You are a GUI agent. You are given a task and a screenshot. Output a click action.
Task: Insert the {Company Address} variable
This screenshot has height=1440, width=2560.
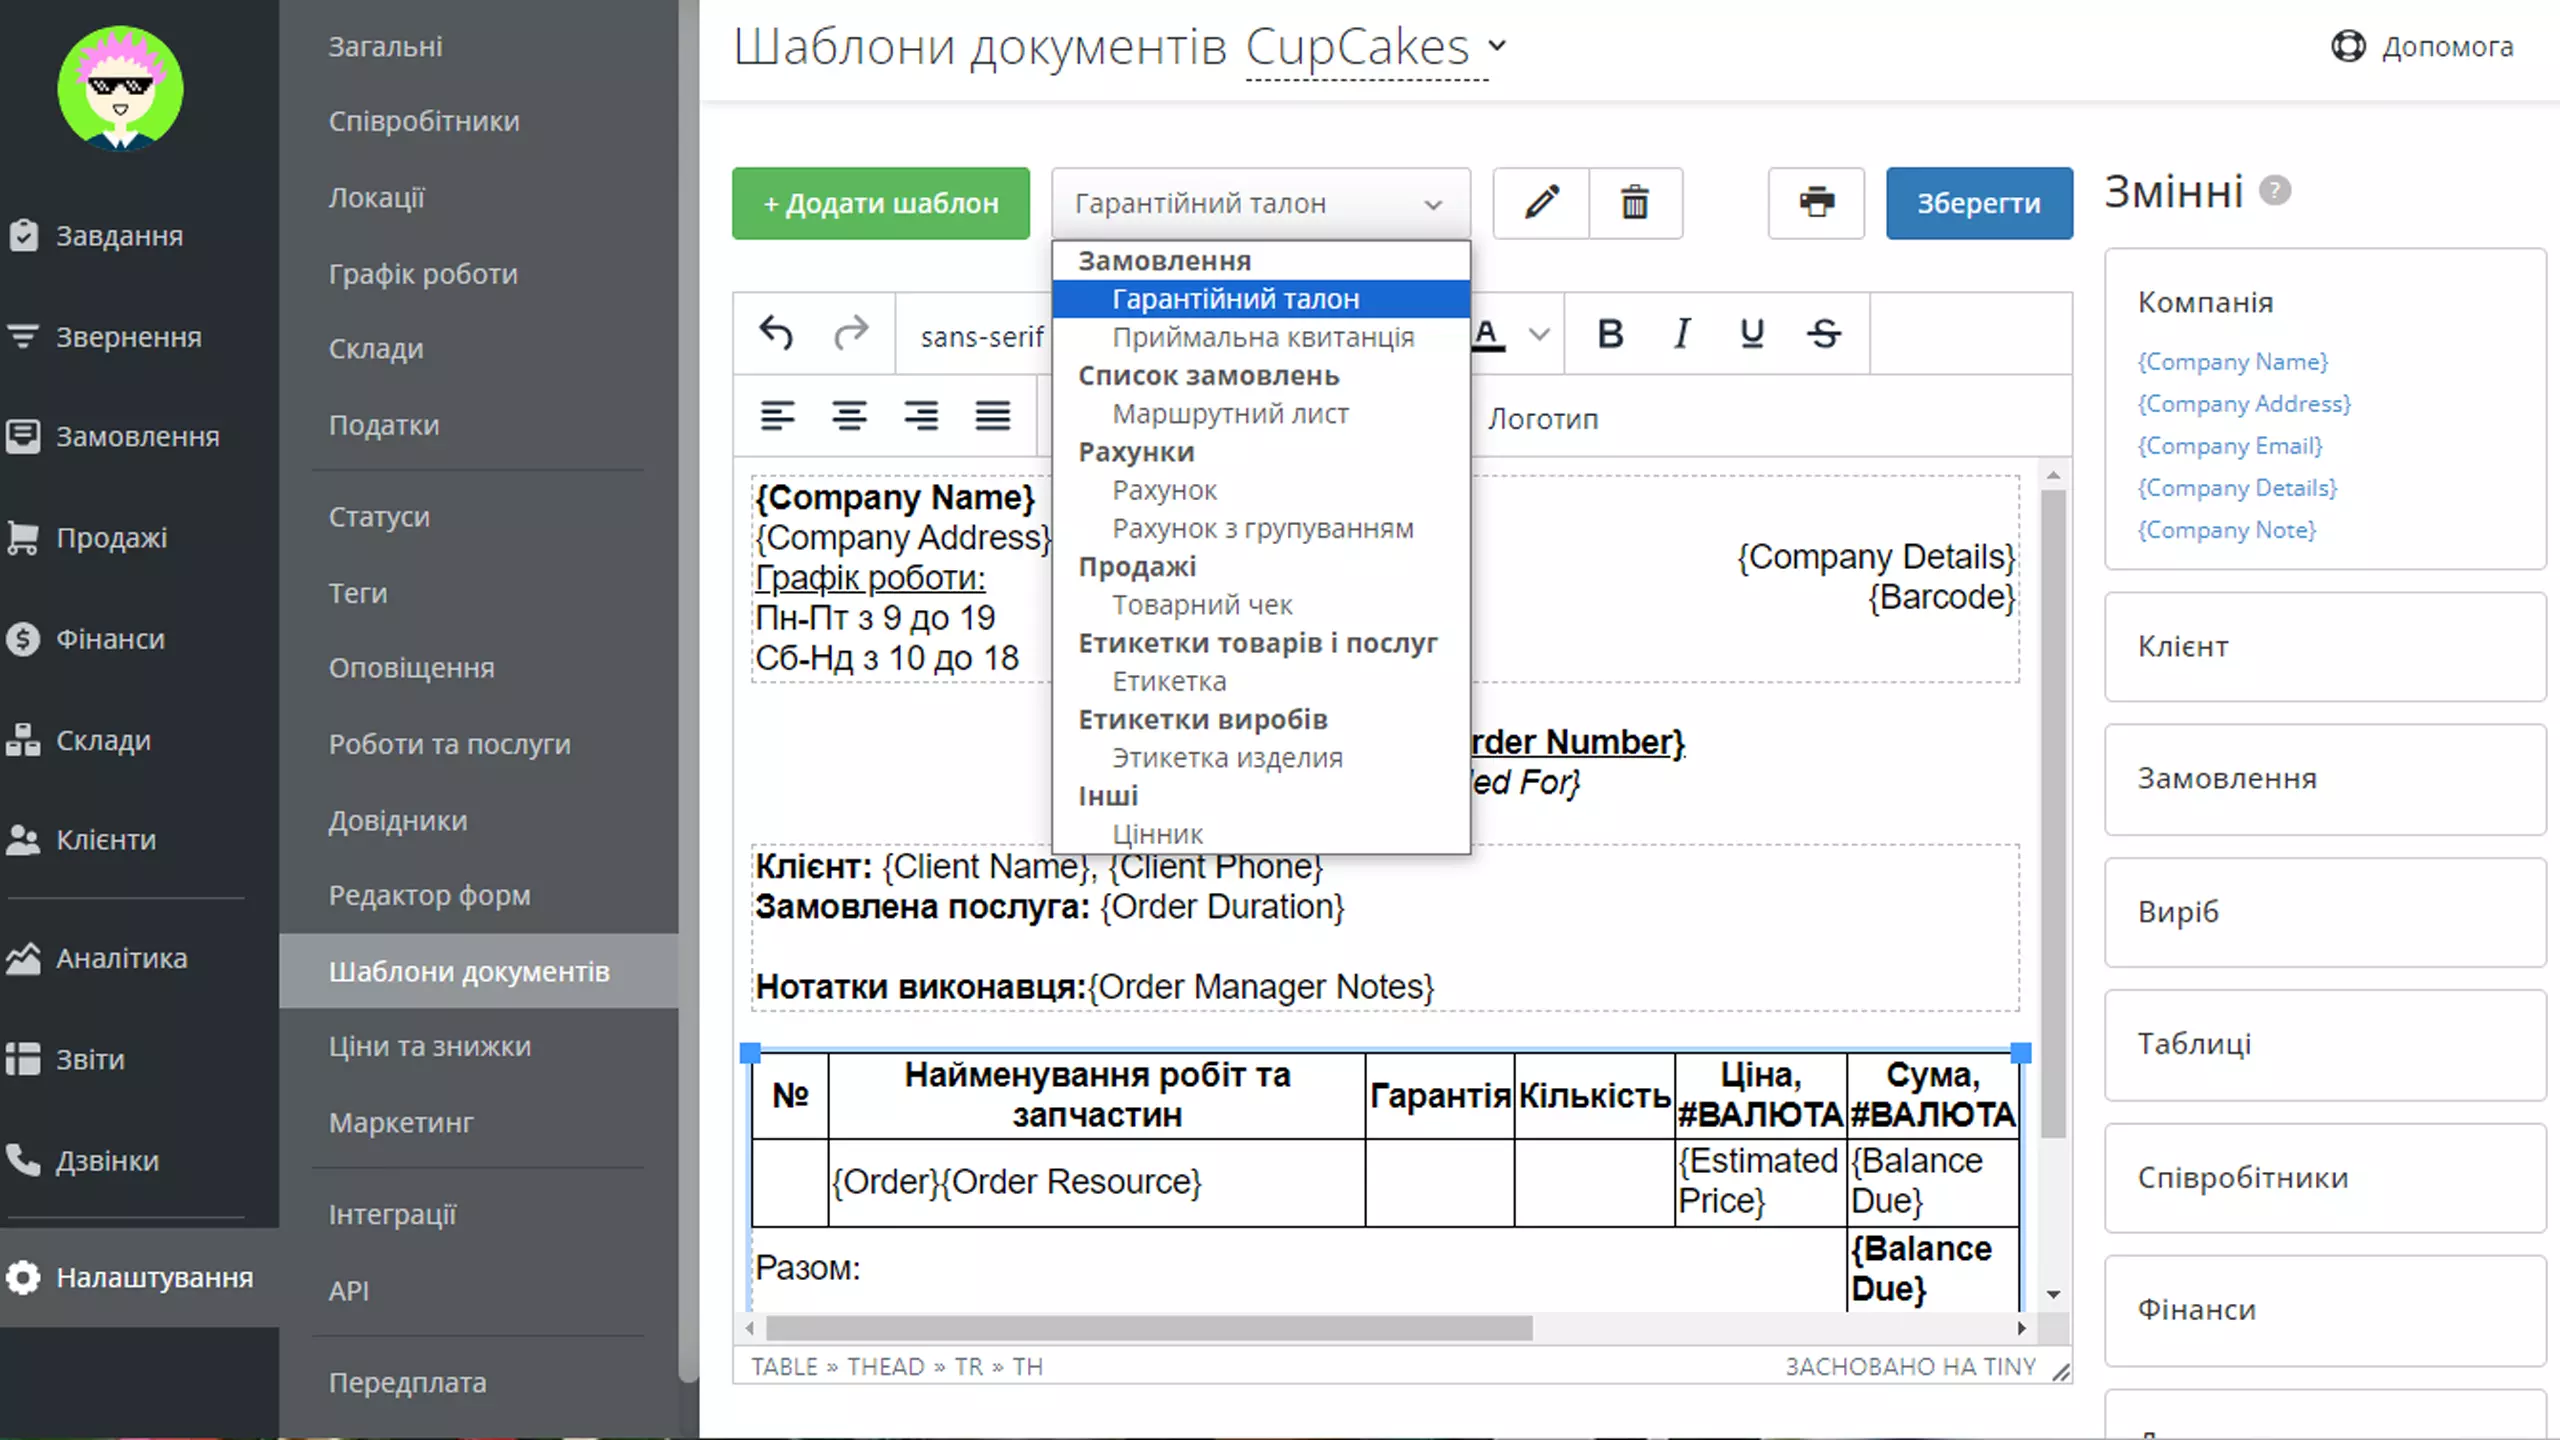tap(2244, 404)
